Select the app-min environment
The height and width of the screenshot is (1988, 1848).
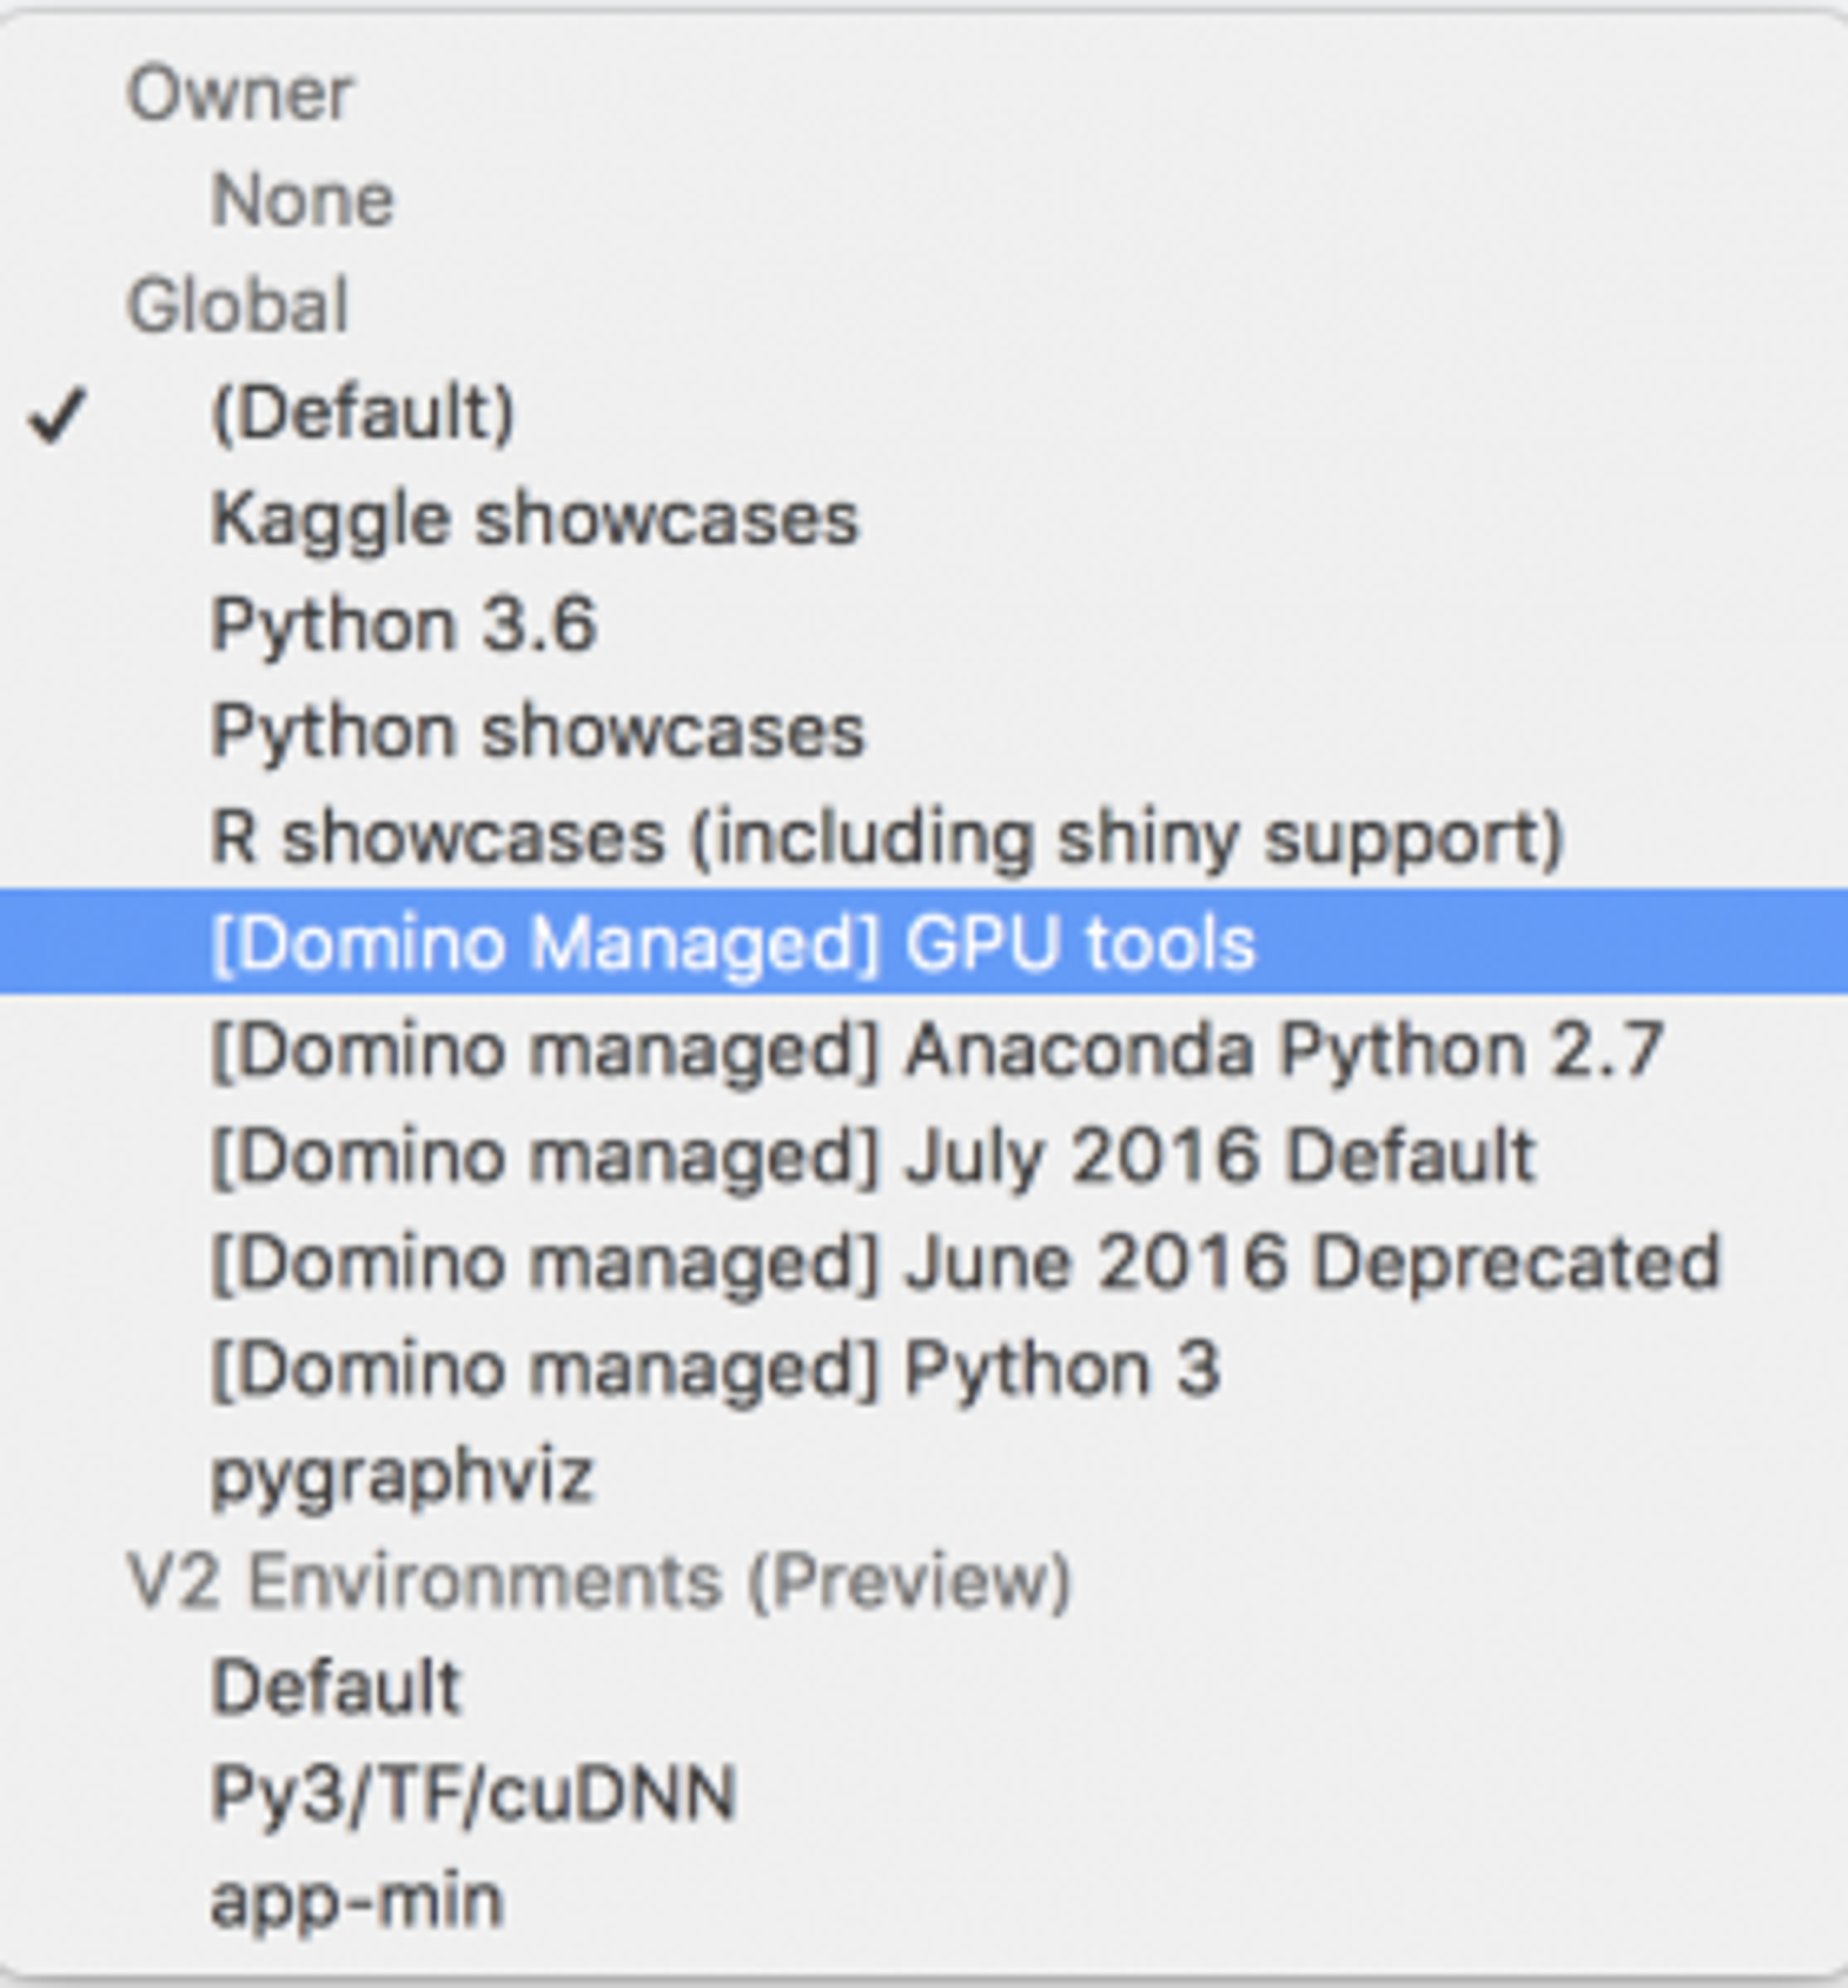[x=356, y=1900]
